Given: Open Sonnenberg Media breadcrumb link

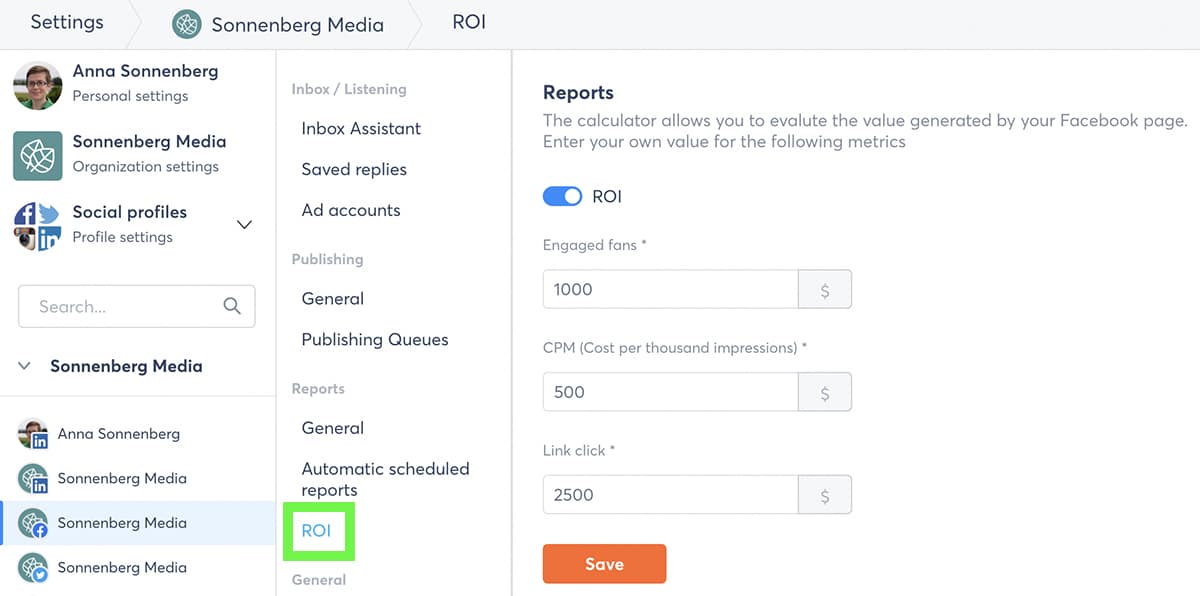Looking at the screenshot, I should click(297, 25).
